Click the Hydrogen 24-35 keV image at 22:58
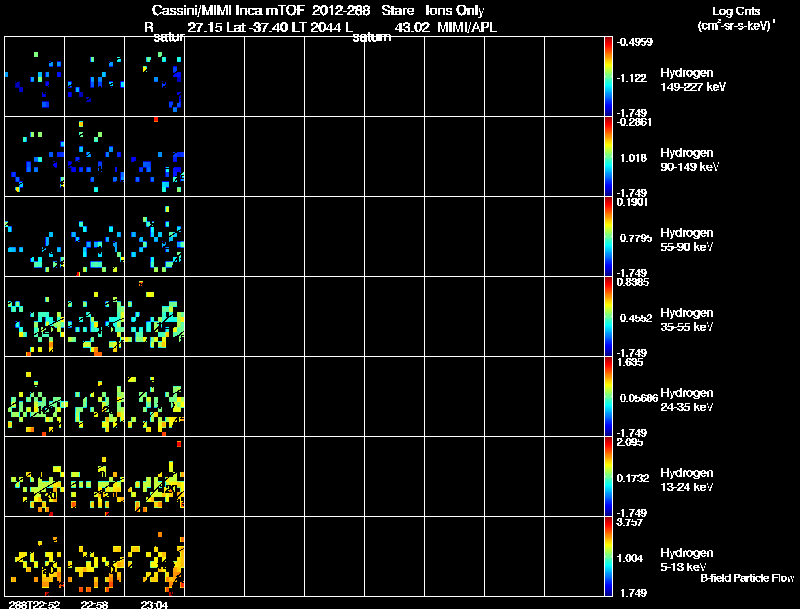Image resolution: width=800 pixels, height=609 pixels. click(x=94, y=397)
